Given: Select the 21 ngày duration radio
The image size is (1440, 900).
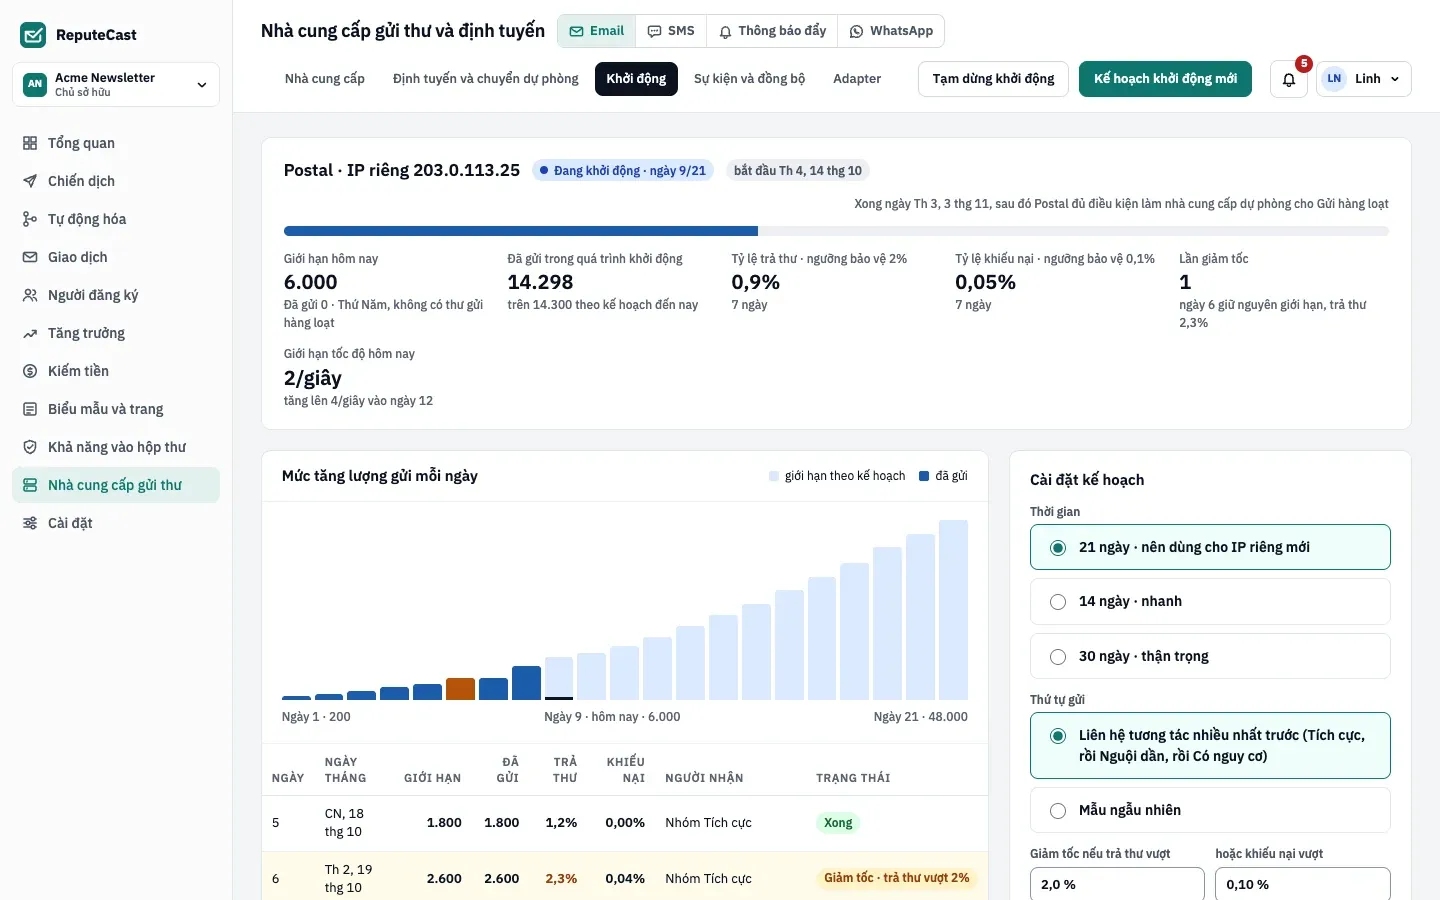Looking at the screenshot, I should pyautogui.click(x=1058, y=547).
